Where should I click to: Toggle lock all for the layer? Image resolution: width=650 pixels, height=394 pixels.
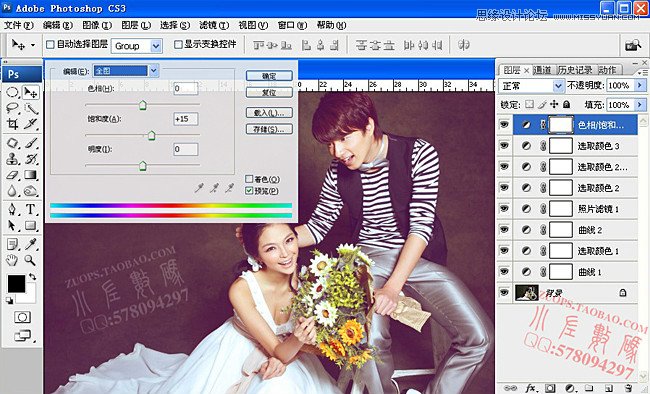566,105
